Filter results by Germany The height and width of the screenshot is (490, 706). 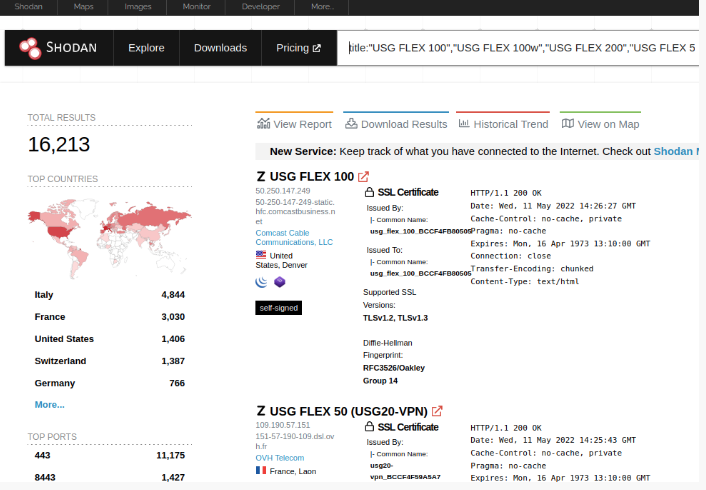click(x=54, y=383)
